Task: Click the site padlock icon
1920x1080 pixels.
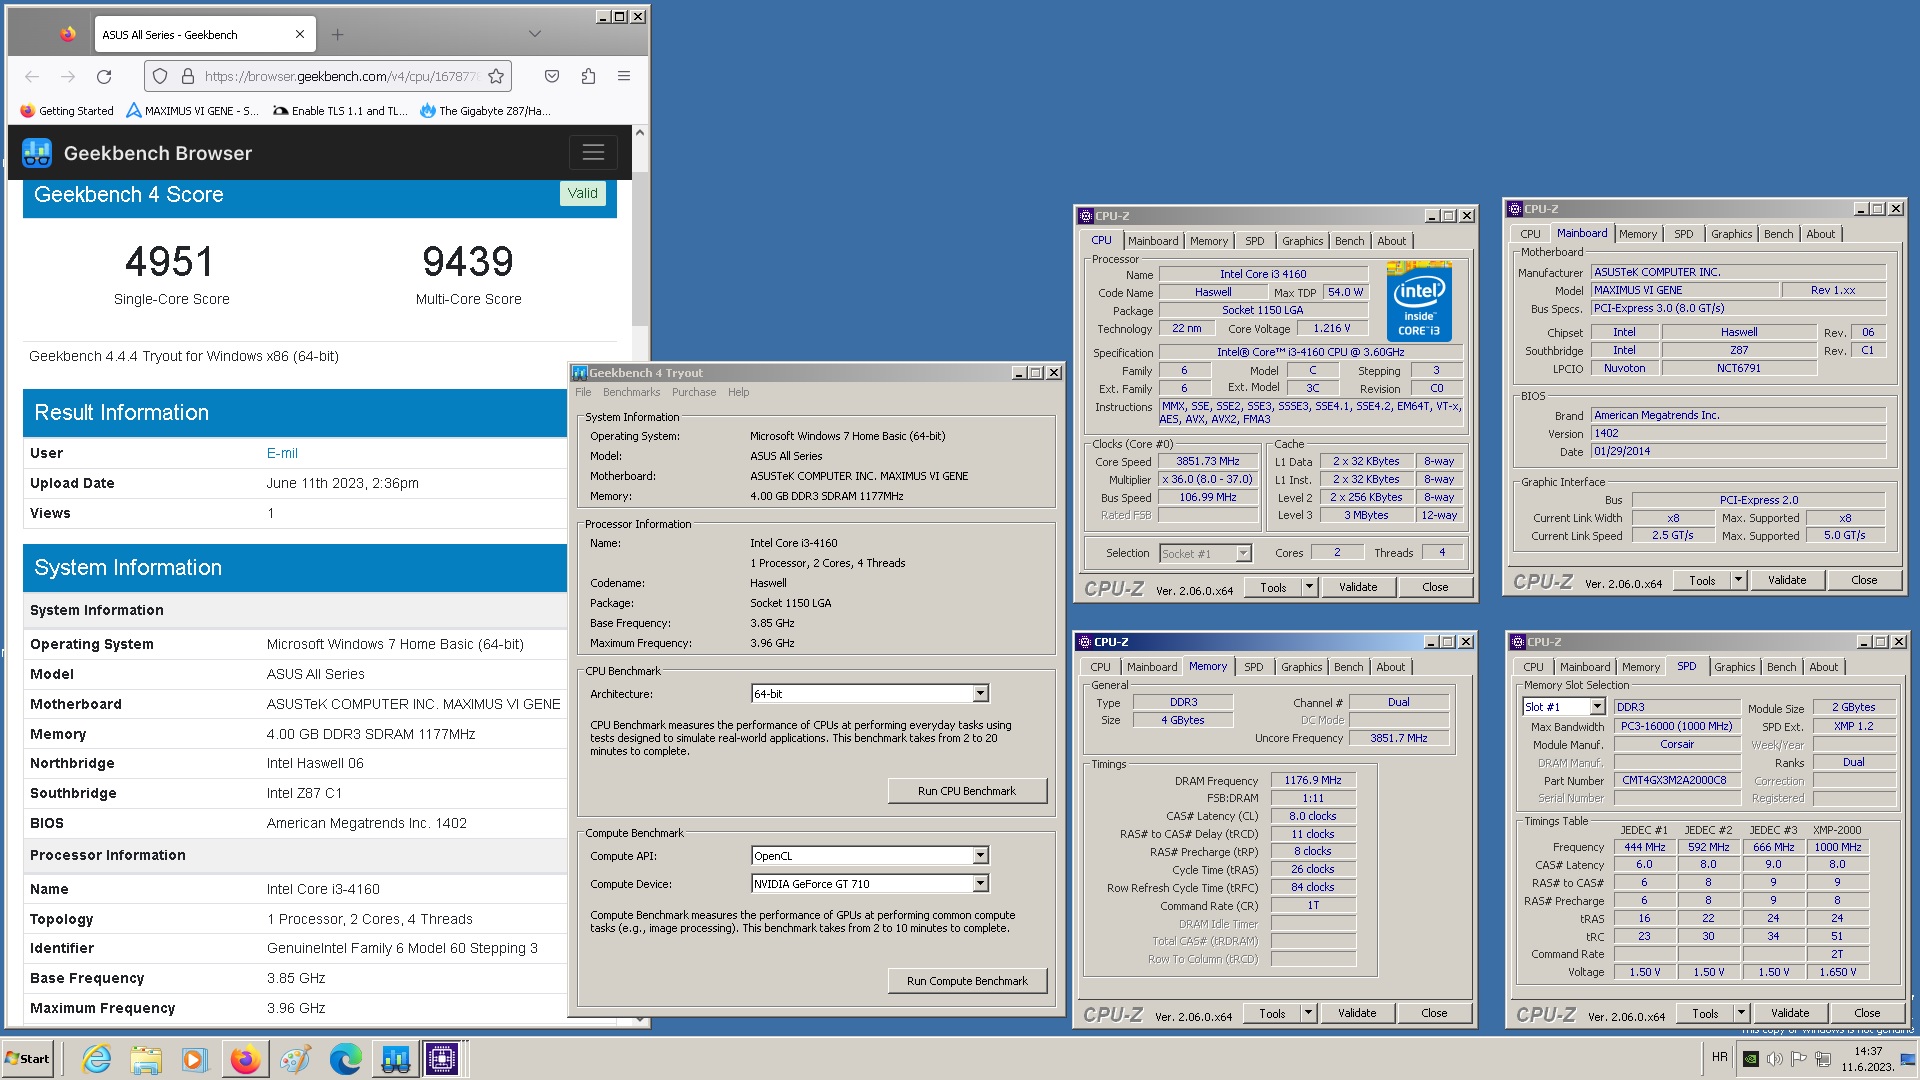Action: [187, 76]
